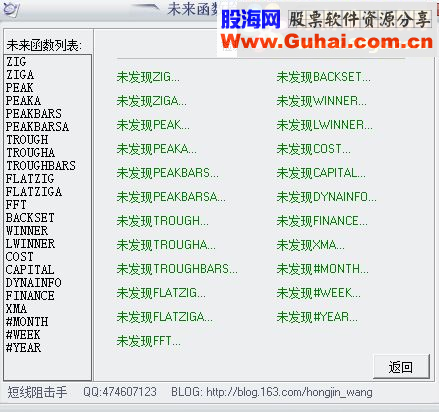
Task: Select DYNAINFO in the function list
Action: tap(34, 283)
